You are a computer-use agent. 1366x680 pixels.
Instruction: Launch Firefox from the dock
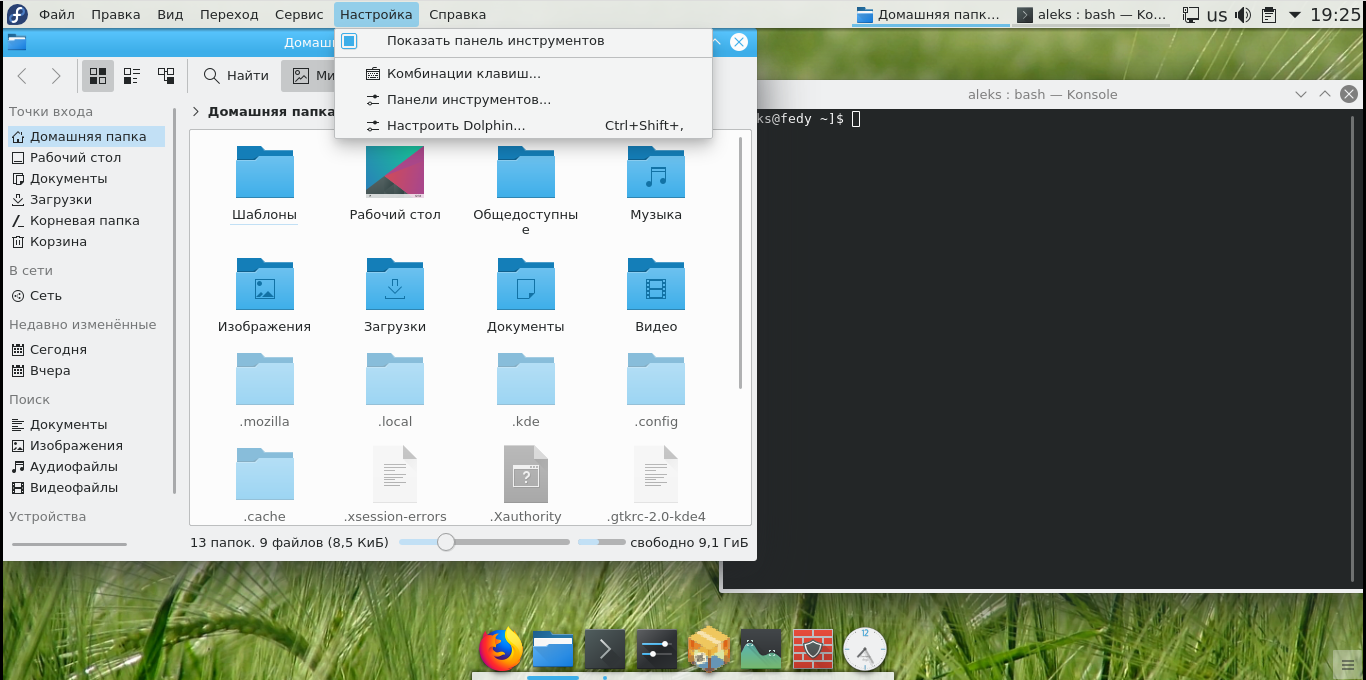click(x=500, y=649)
